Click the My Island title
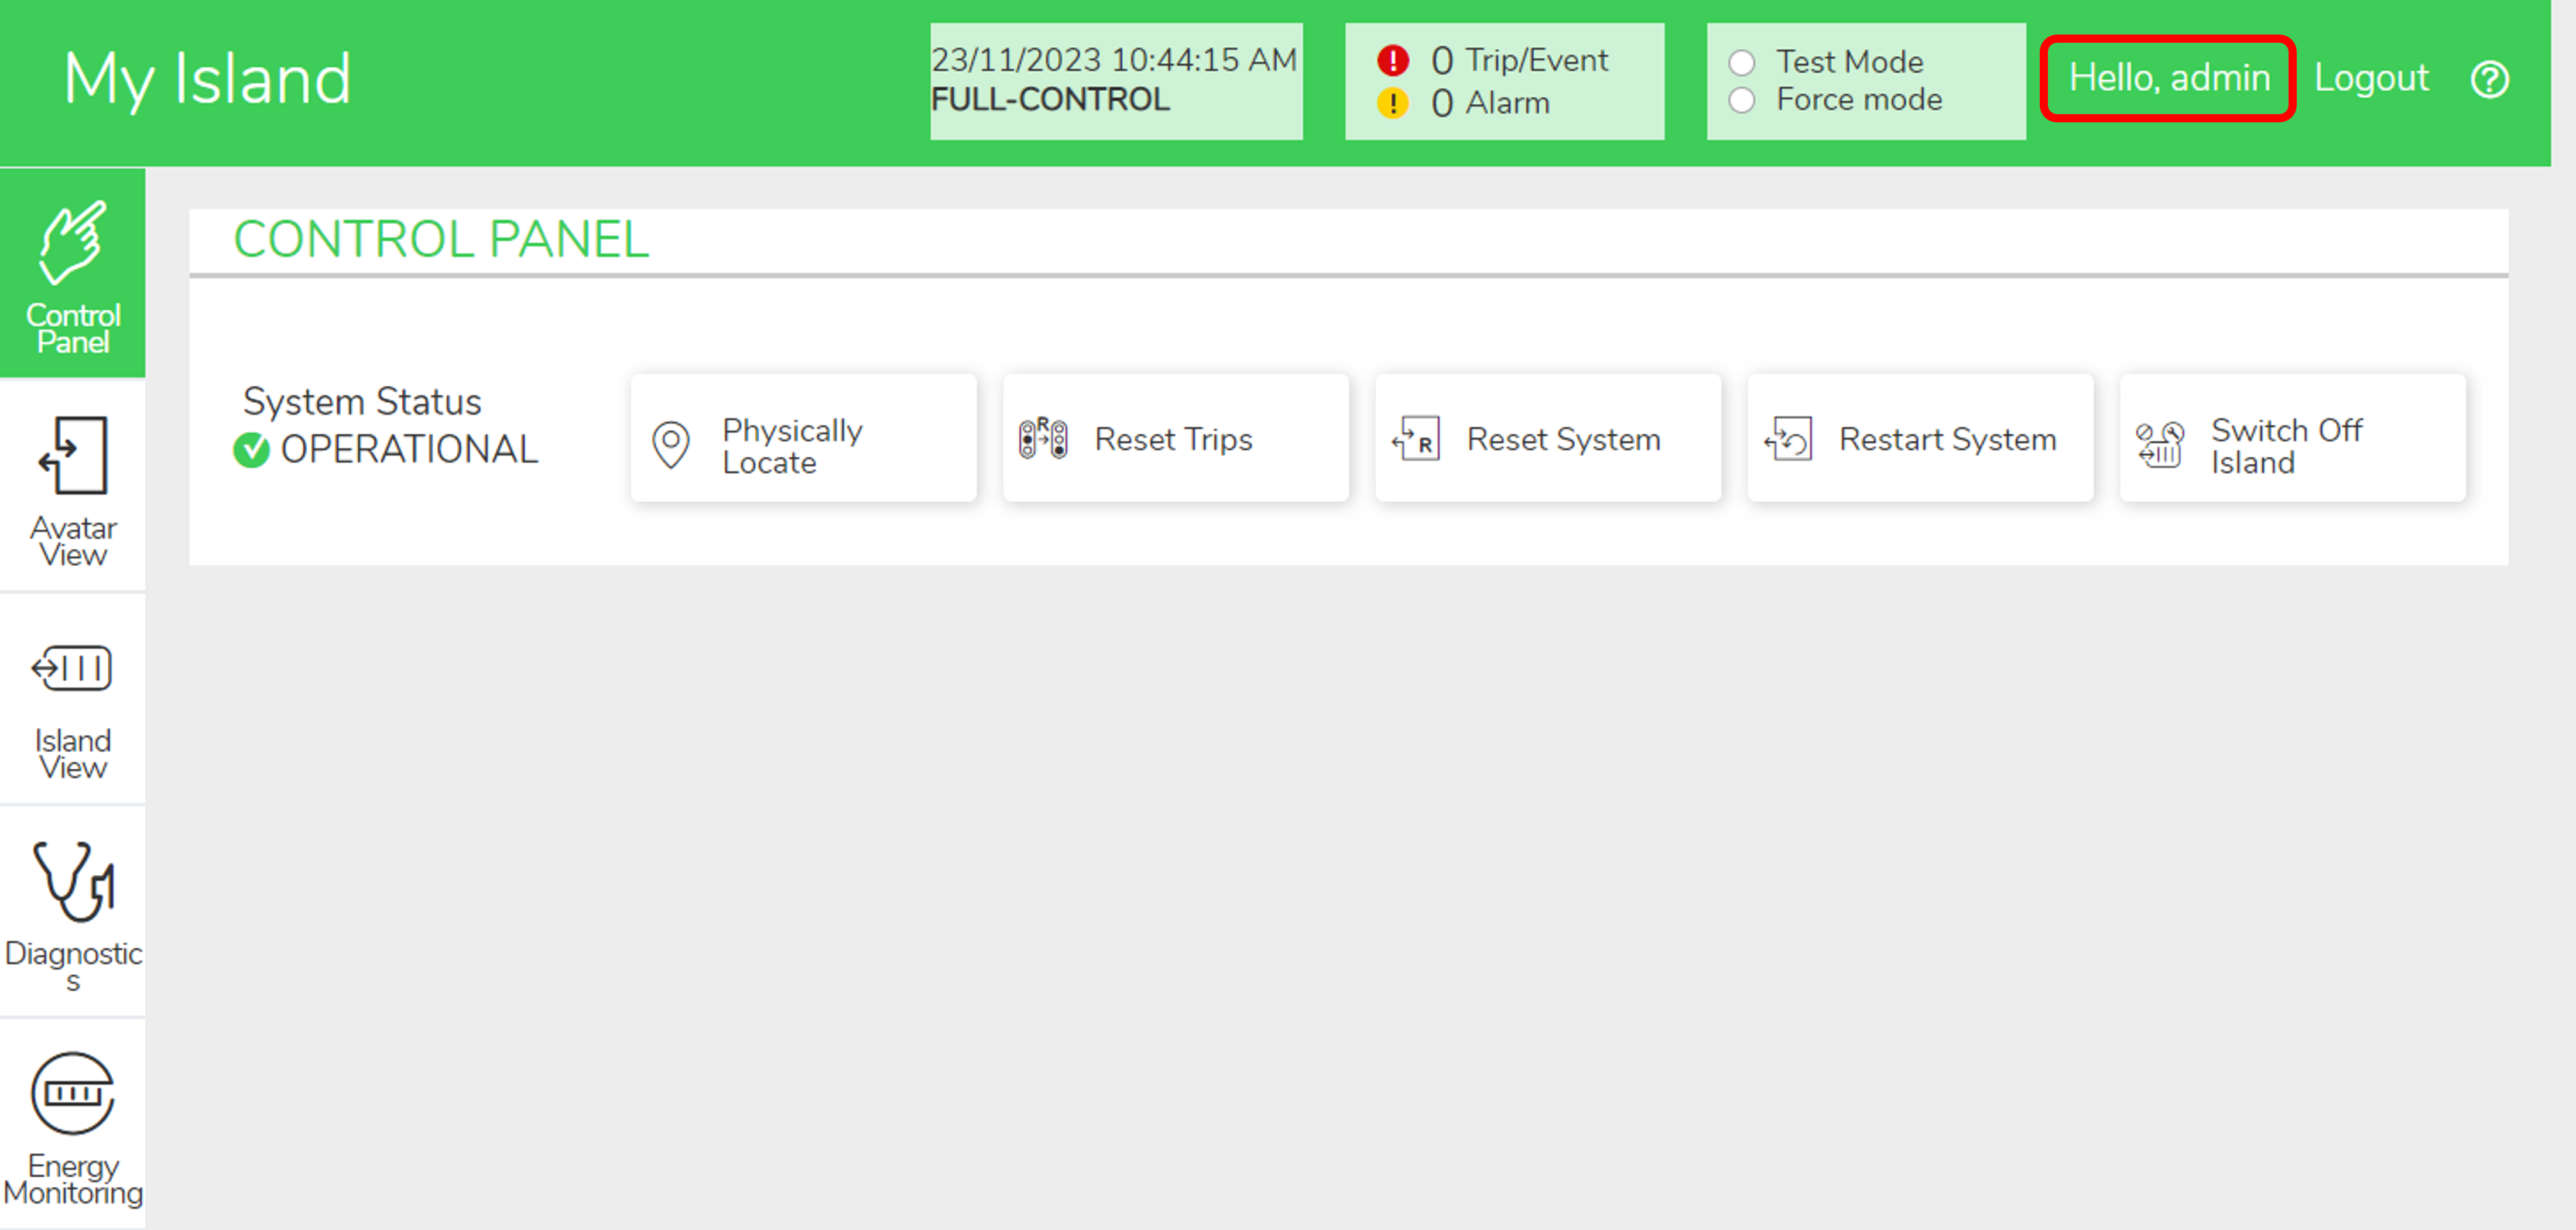The image size is (2576, 1230). click(208, 79)
